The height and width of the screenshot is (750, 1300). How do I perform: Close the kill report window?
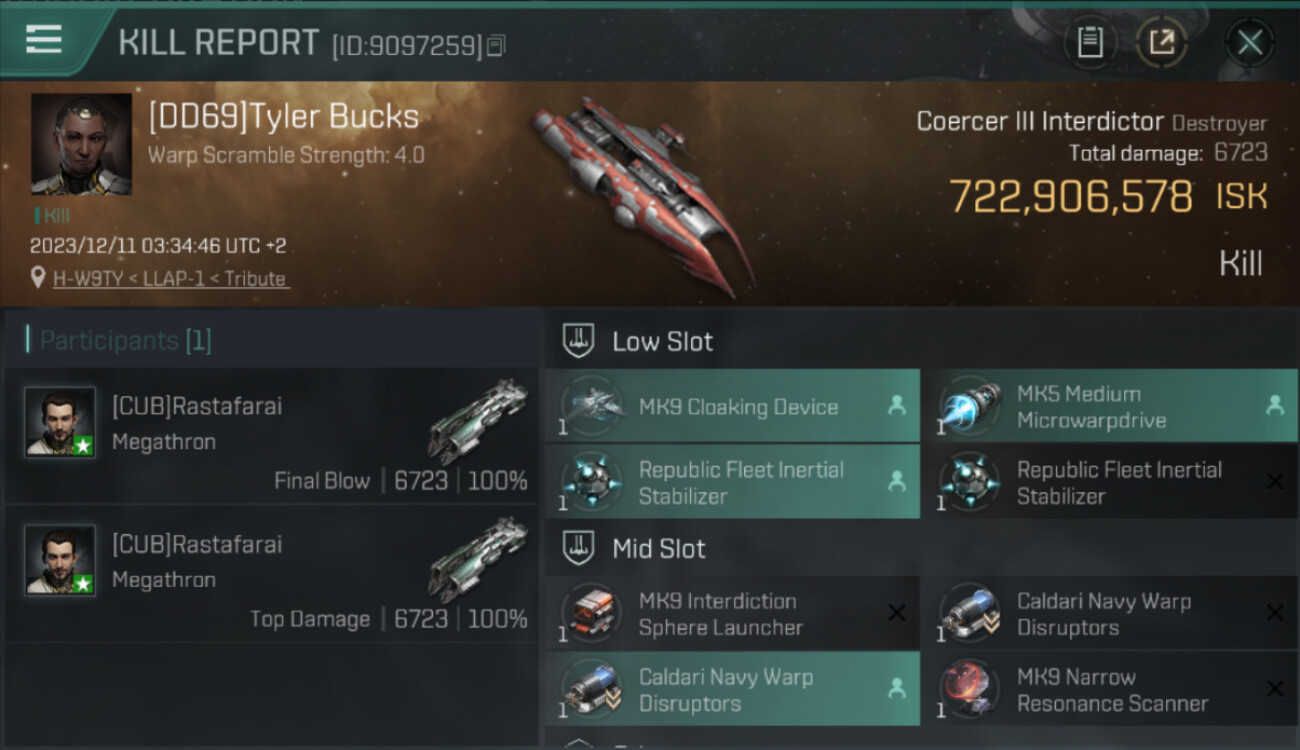[x=1249, y=43]
